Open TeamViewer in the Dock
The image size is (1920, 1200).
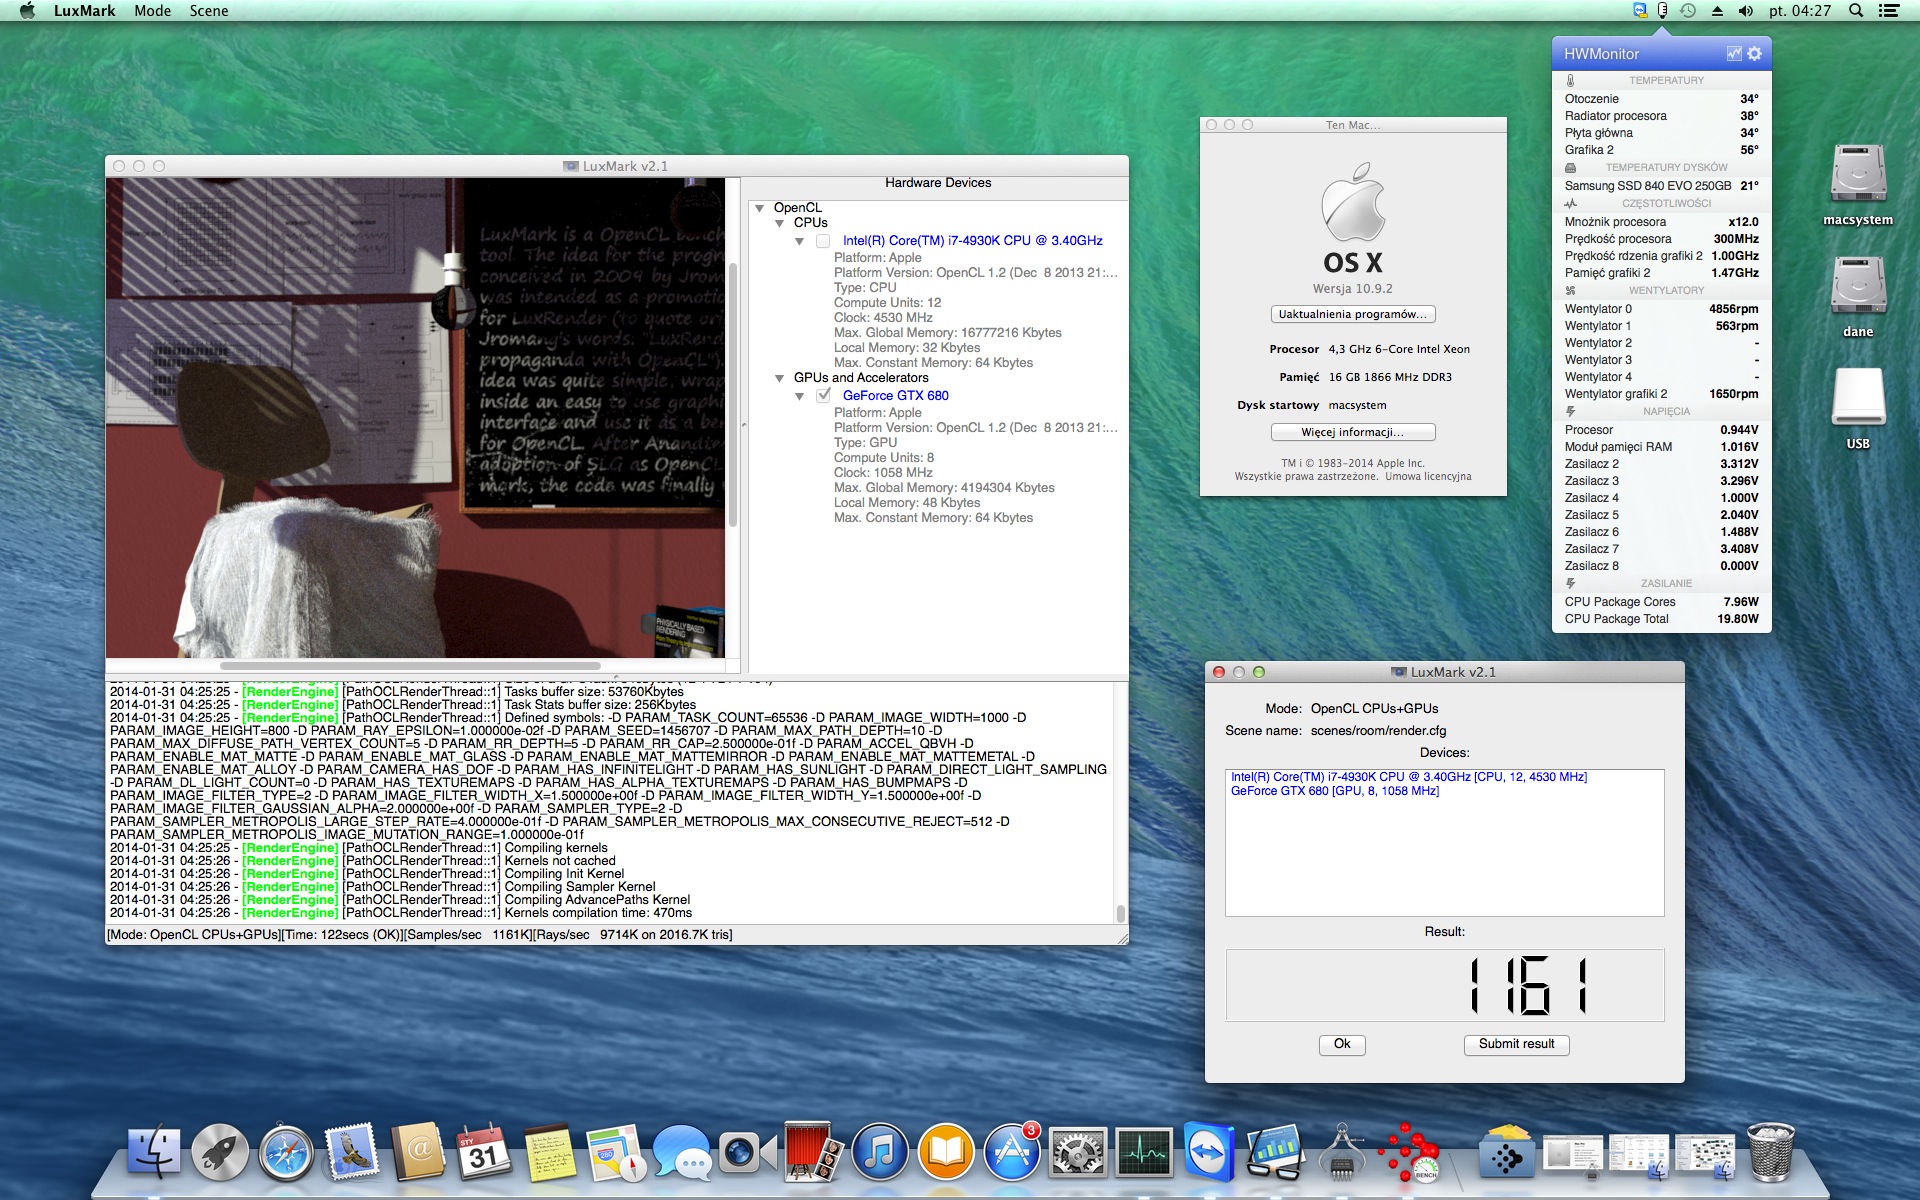[x=1210, y=1152]
